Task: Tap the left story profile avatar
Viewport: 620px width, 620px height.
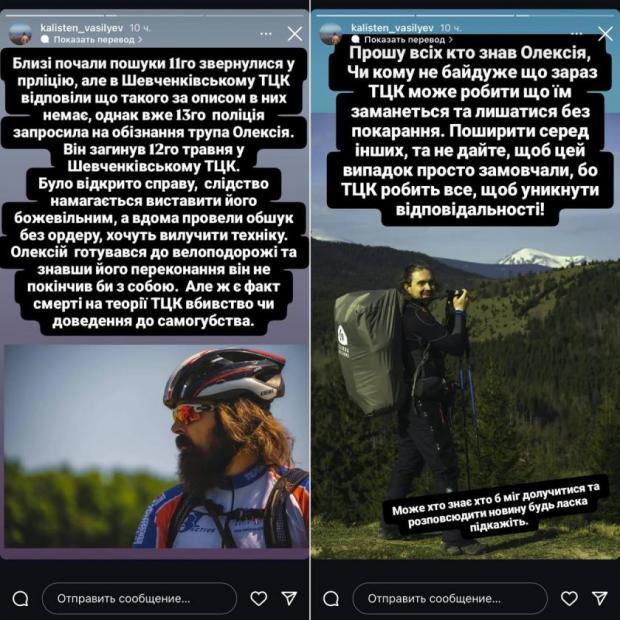Action: pos(20,34)
